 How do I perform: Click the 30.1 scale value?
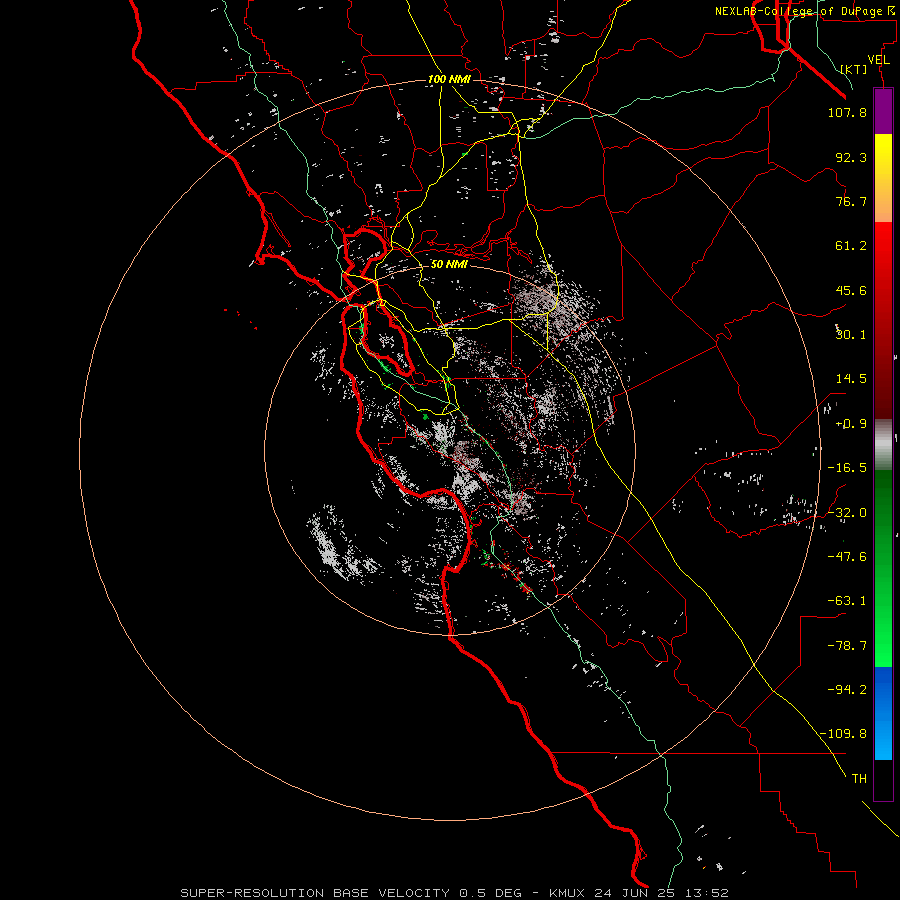click(851, 335)
